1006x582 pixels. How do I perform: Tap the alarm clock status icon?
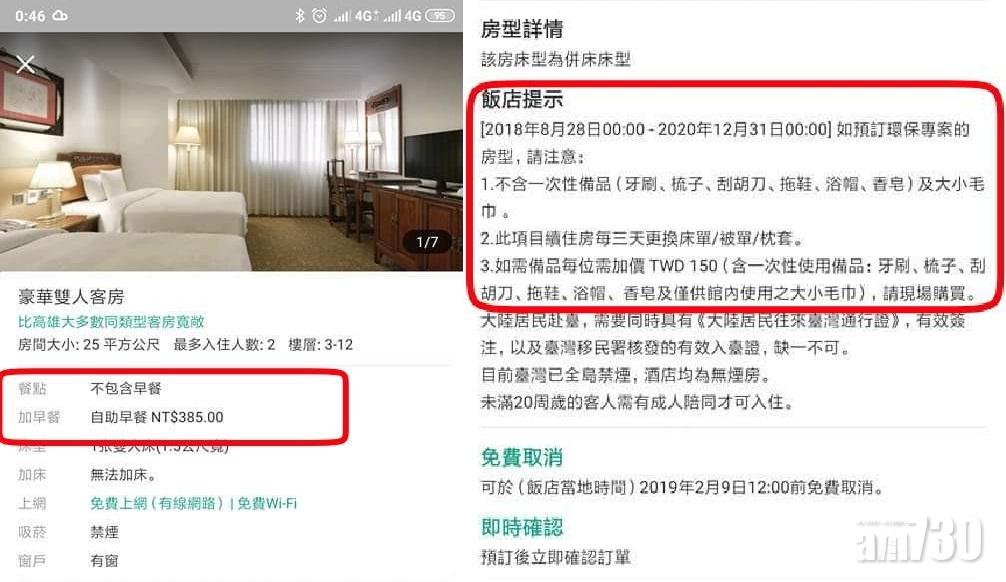319,15
